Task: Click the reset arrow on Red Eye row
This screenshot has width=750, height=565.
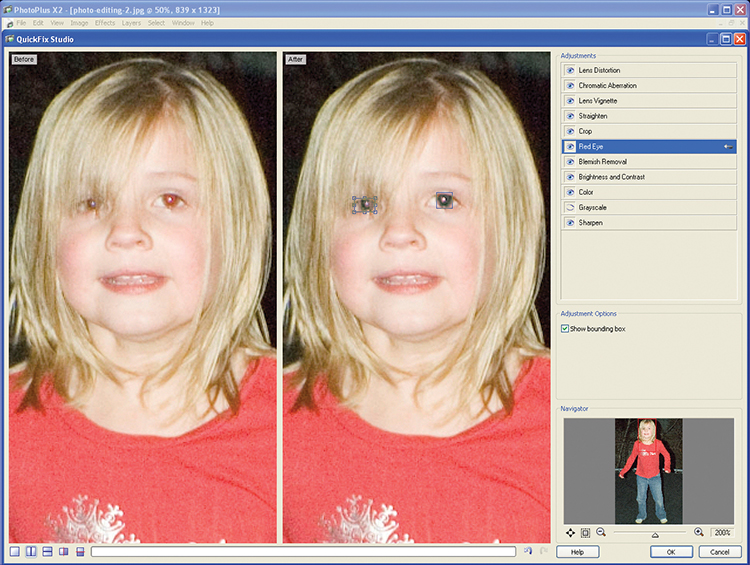Action: [x=728, y=147]
